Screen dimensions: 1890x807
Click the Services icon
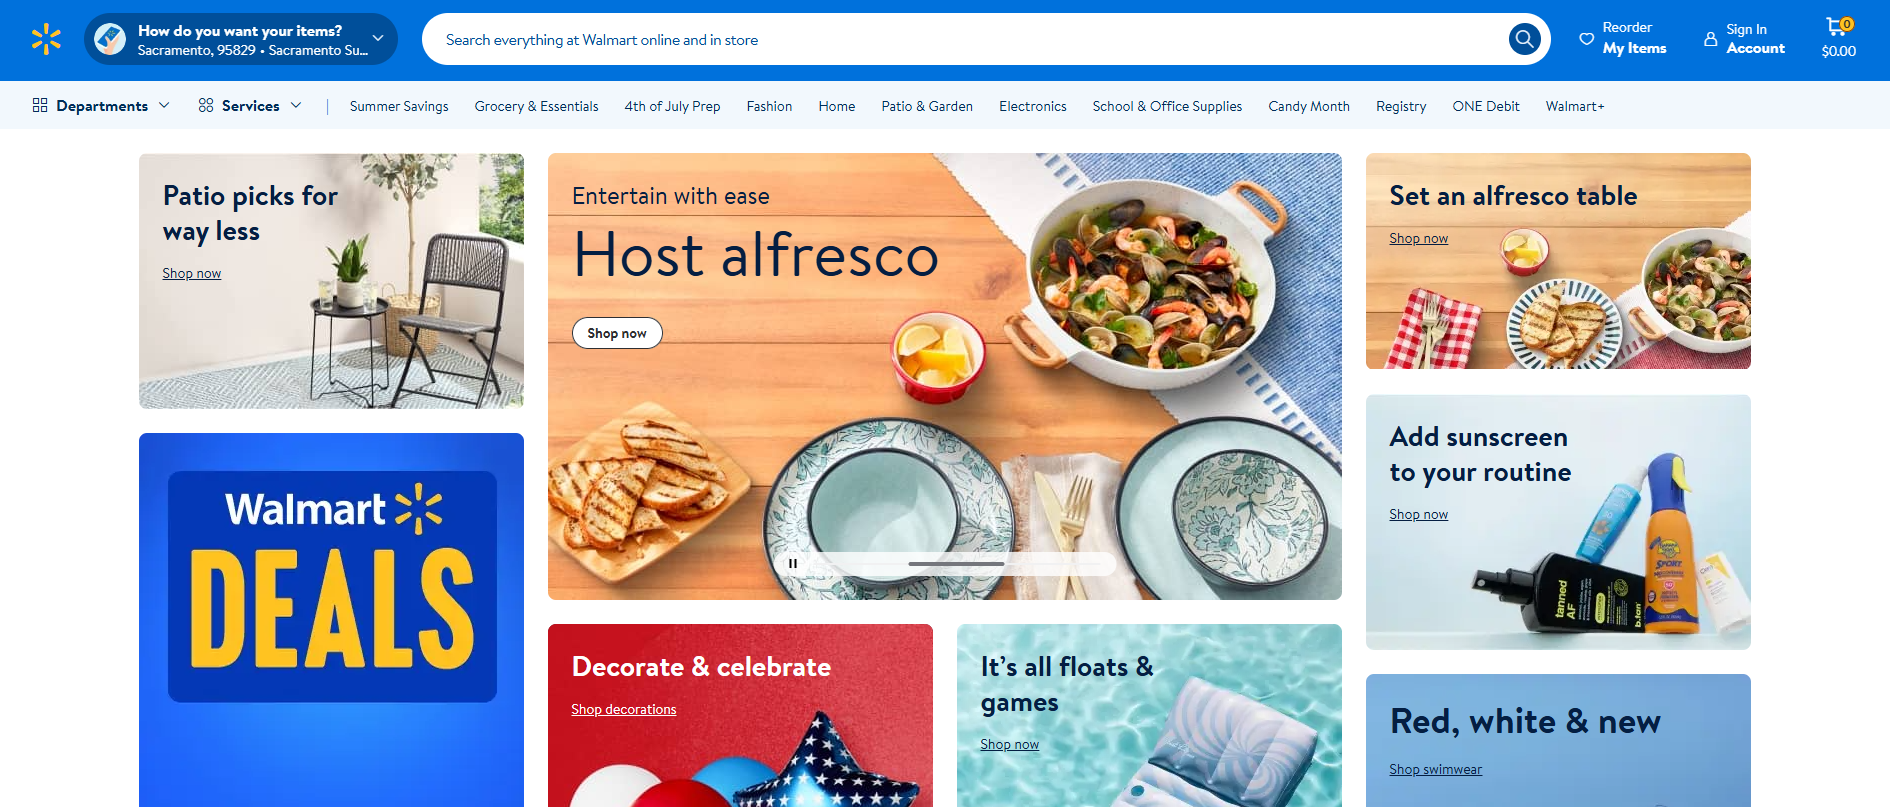pyautogui.click(x=206, y=105)
